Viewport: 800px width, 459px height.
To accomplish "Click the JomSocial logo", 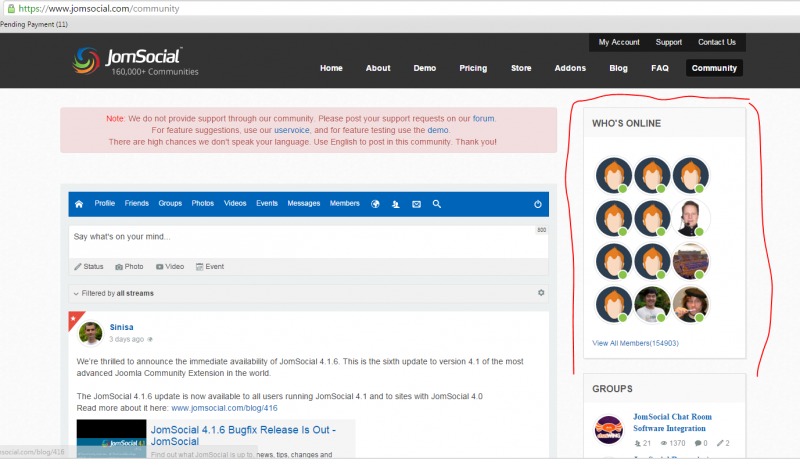I will point(135,61).
